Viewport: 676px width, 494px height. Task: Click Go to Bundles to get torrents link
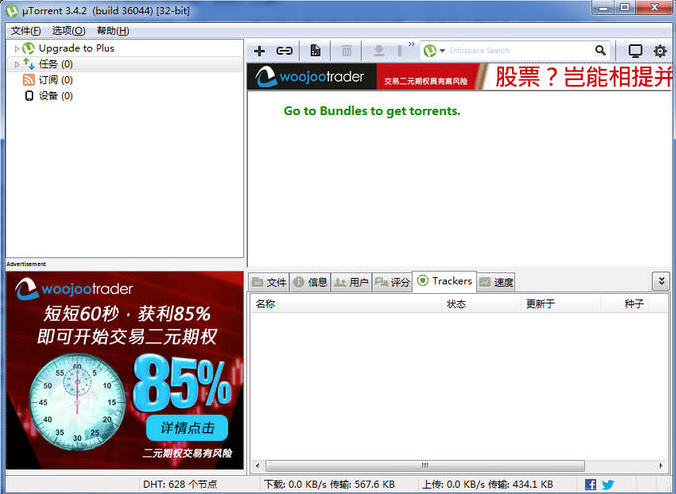372,111
